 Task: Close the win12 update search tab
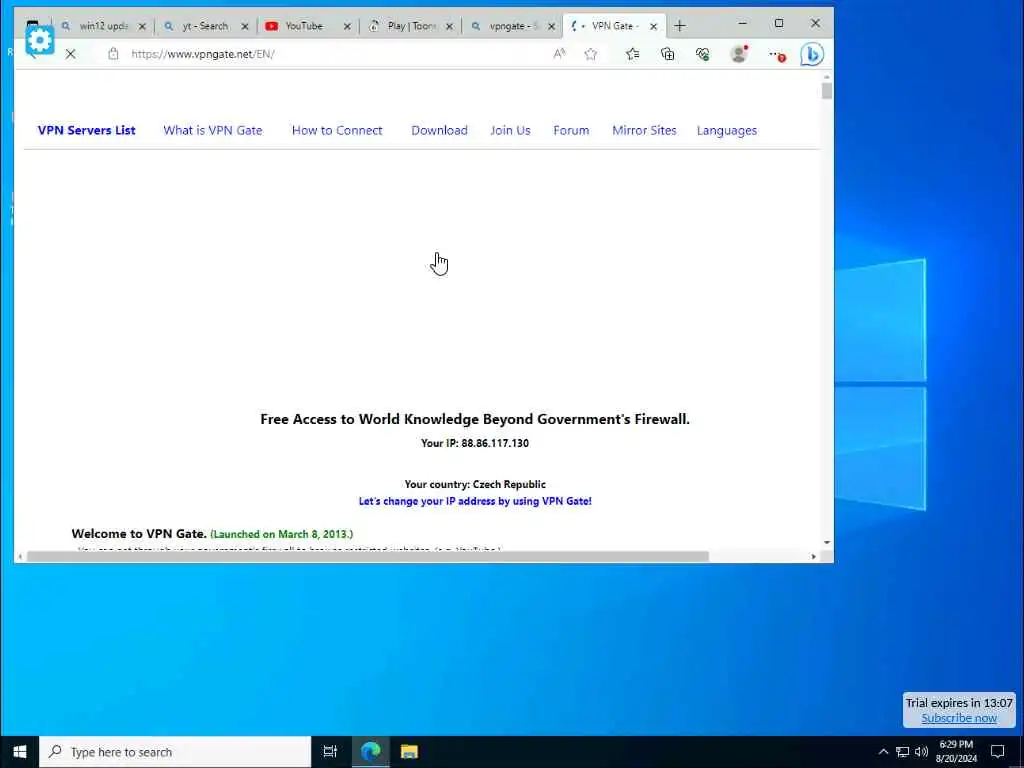[142, 26]
